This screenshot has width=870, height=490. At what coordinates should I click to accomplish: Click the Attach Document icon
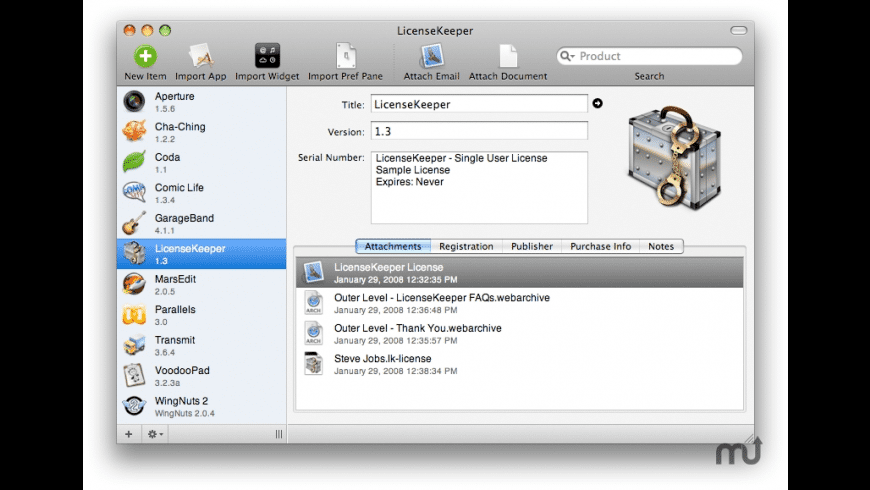click(508, 56)
